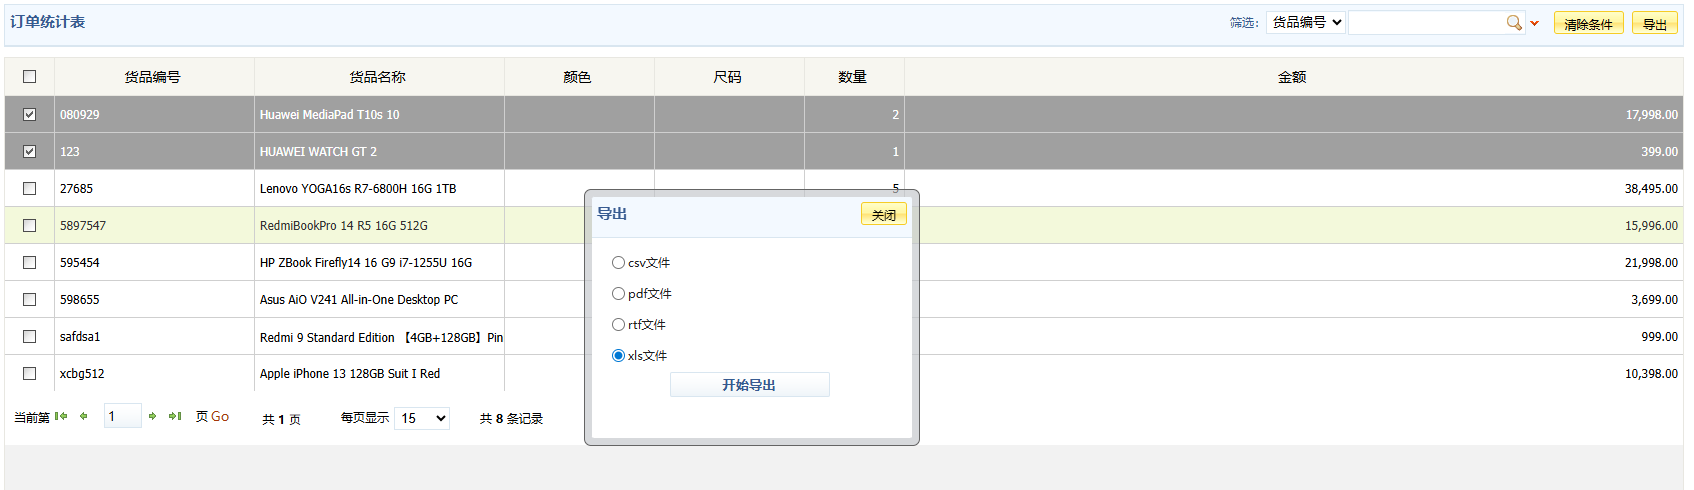This screenshot has height=490, width=1694.
Task: Click the 开始导出 button
Action: point(749,385)
